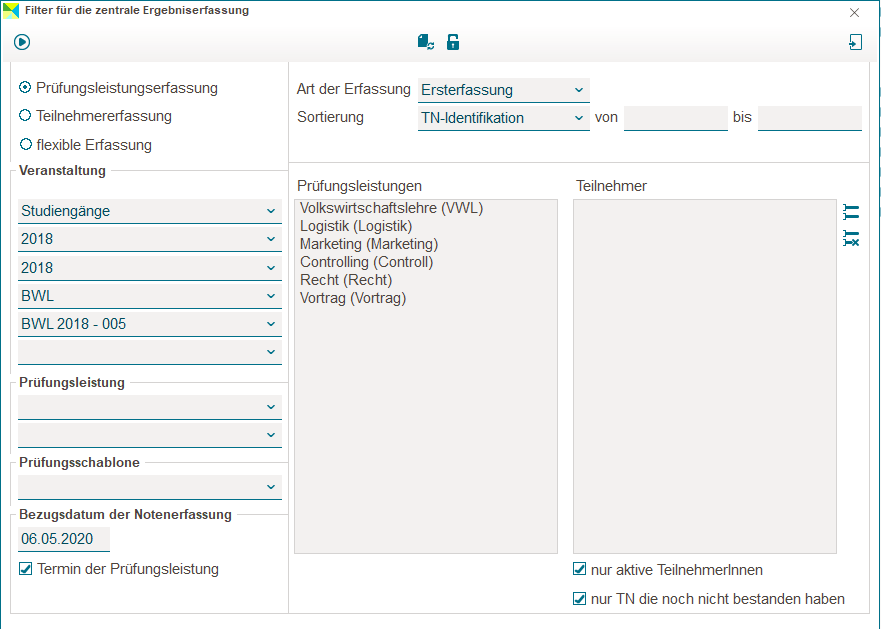This screenshot has width=881, height=629.
Task: Disable nur TN die noch nicht bestanden haben
Action: 580,599
